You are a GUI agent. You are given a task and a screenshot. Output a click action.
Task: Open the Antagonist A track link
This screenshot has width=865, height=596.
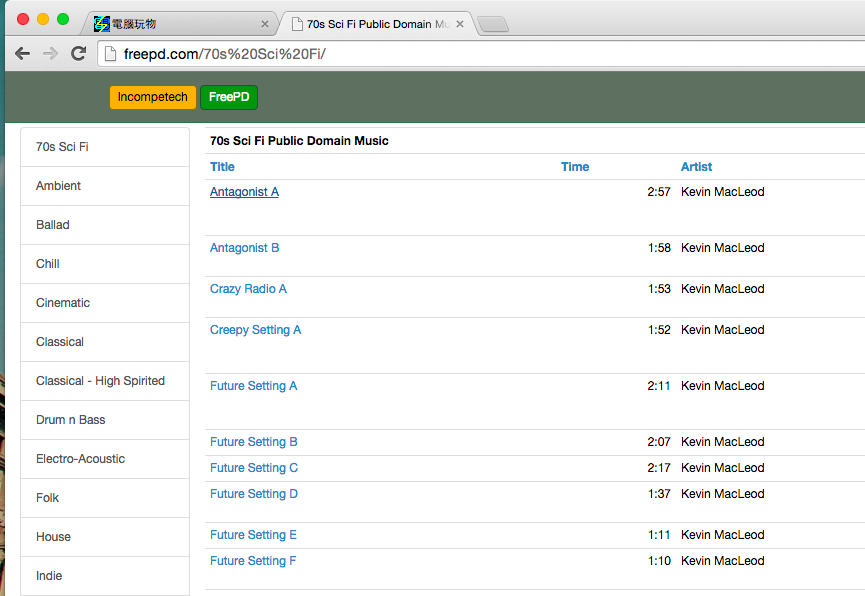[x=244, y=192]
